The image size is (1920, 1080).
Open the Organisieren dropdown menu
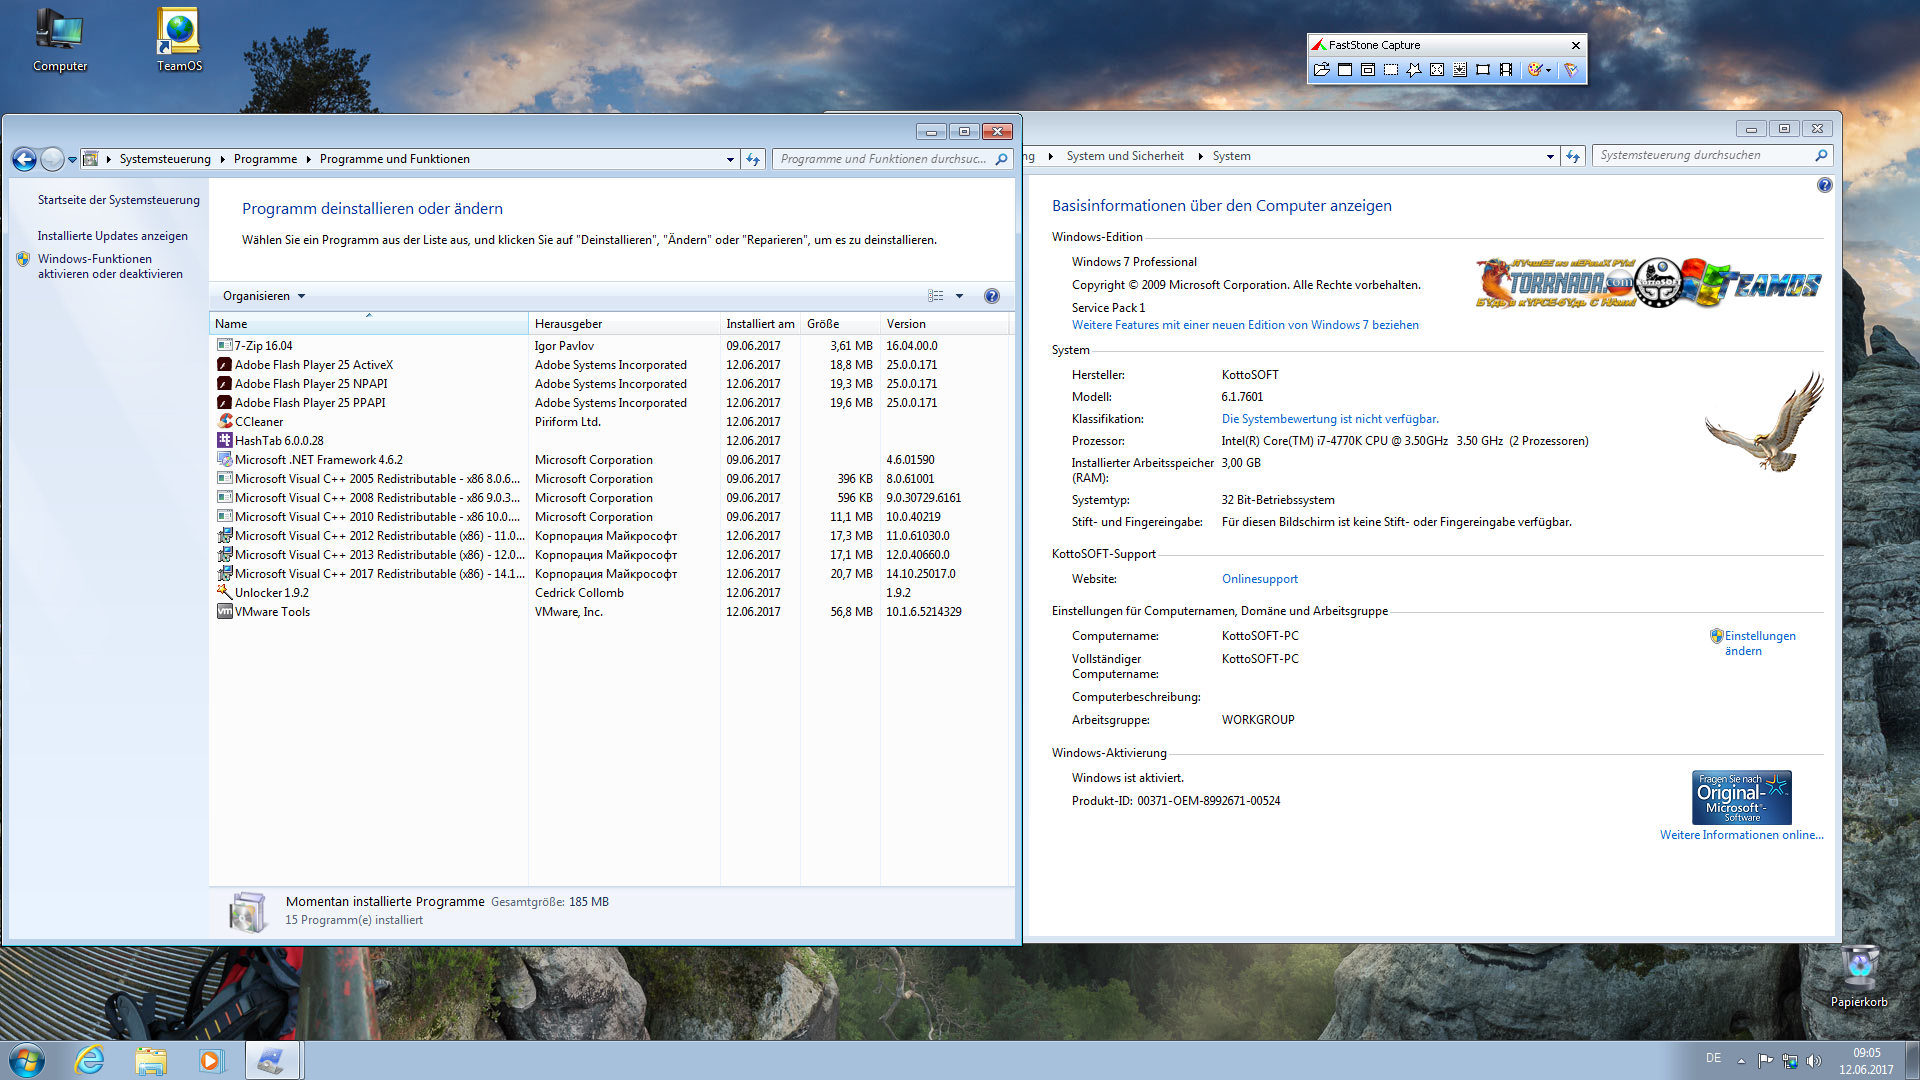pyautogui.click(x=264, y=296)
